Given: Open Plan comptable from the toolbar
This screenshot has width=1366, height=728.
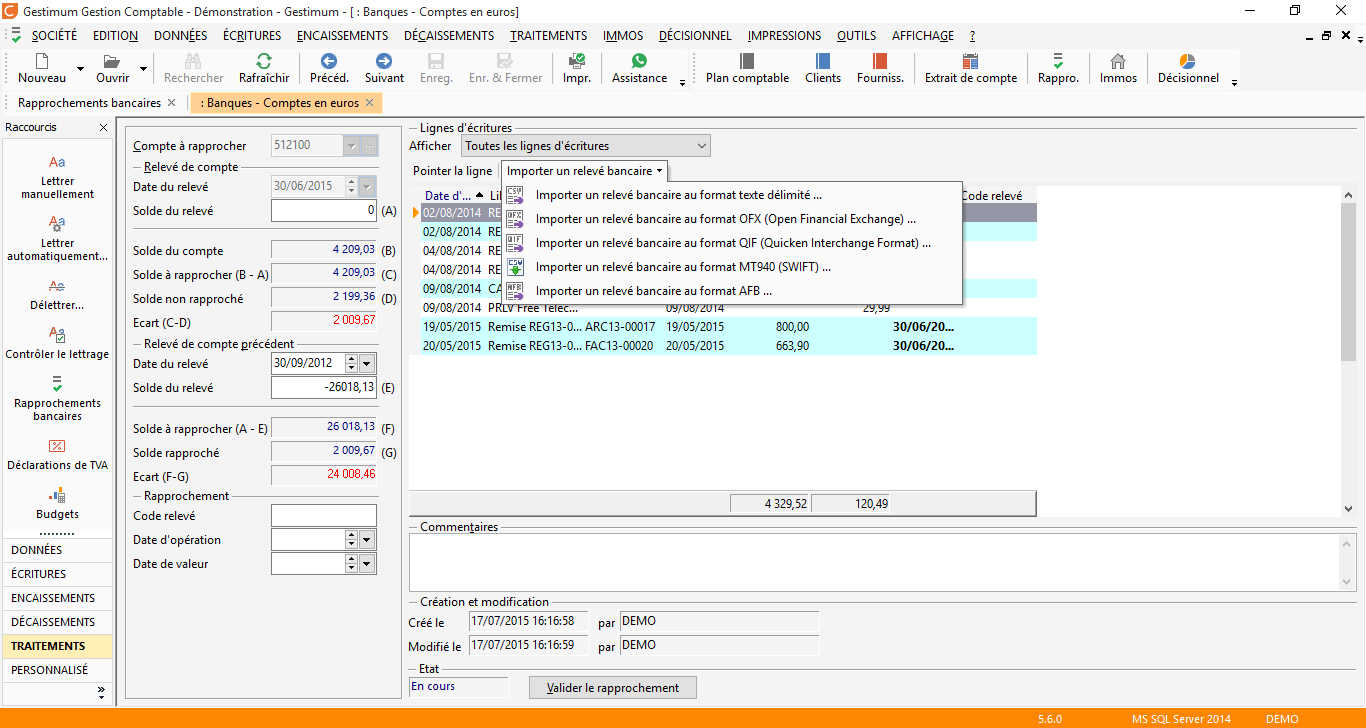Looking at the screenshot, I should click(747, 68).
